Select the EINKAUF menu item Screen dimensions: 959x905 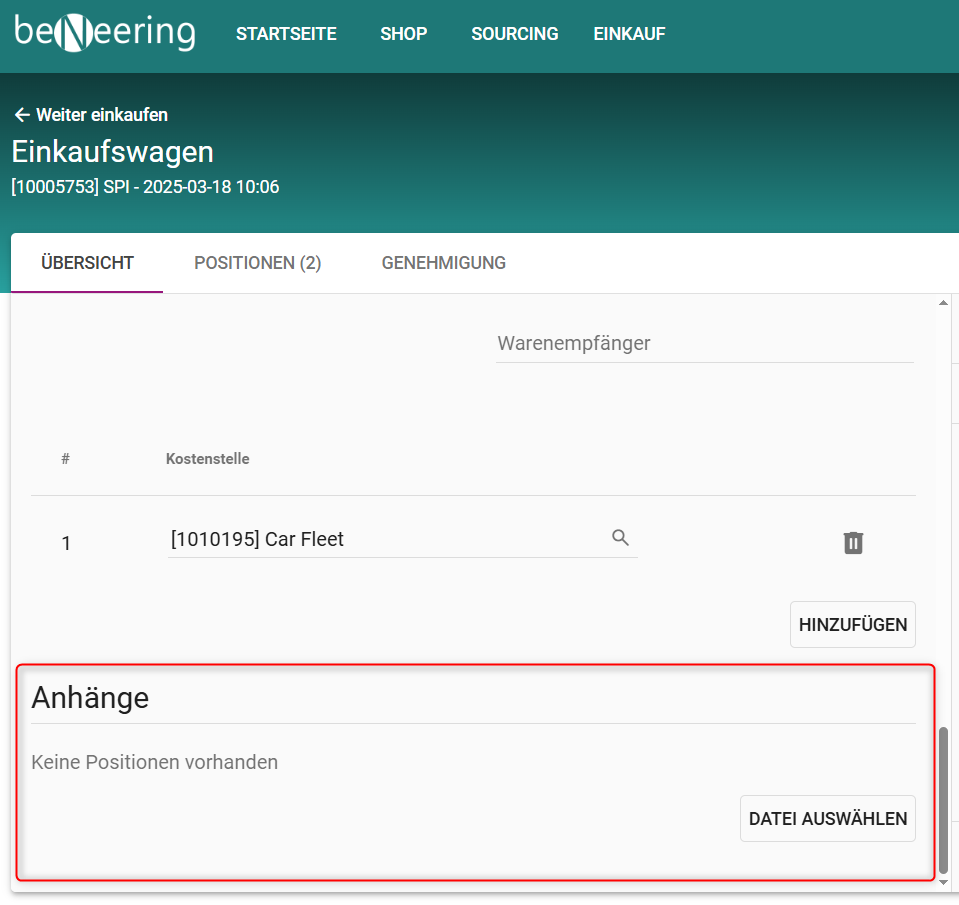[x=629, y=34]
